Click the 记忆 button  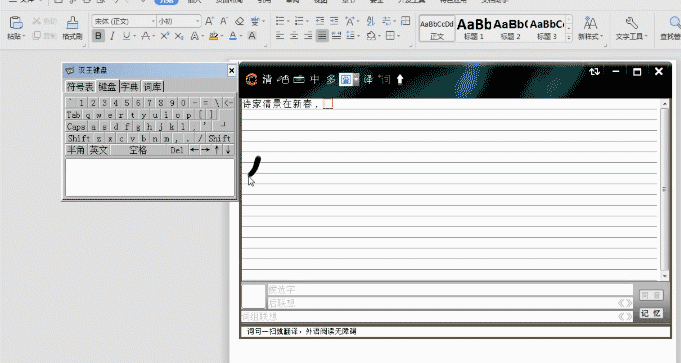[x=651, y=313]
